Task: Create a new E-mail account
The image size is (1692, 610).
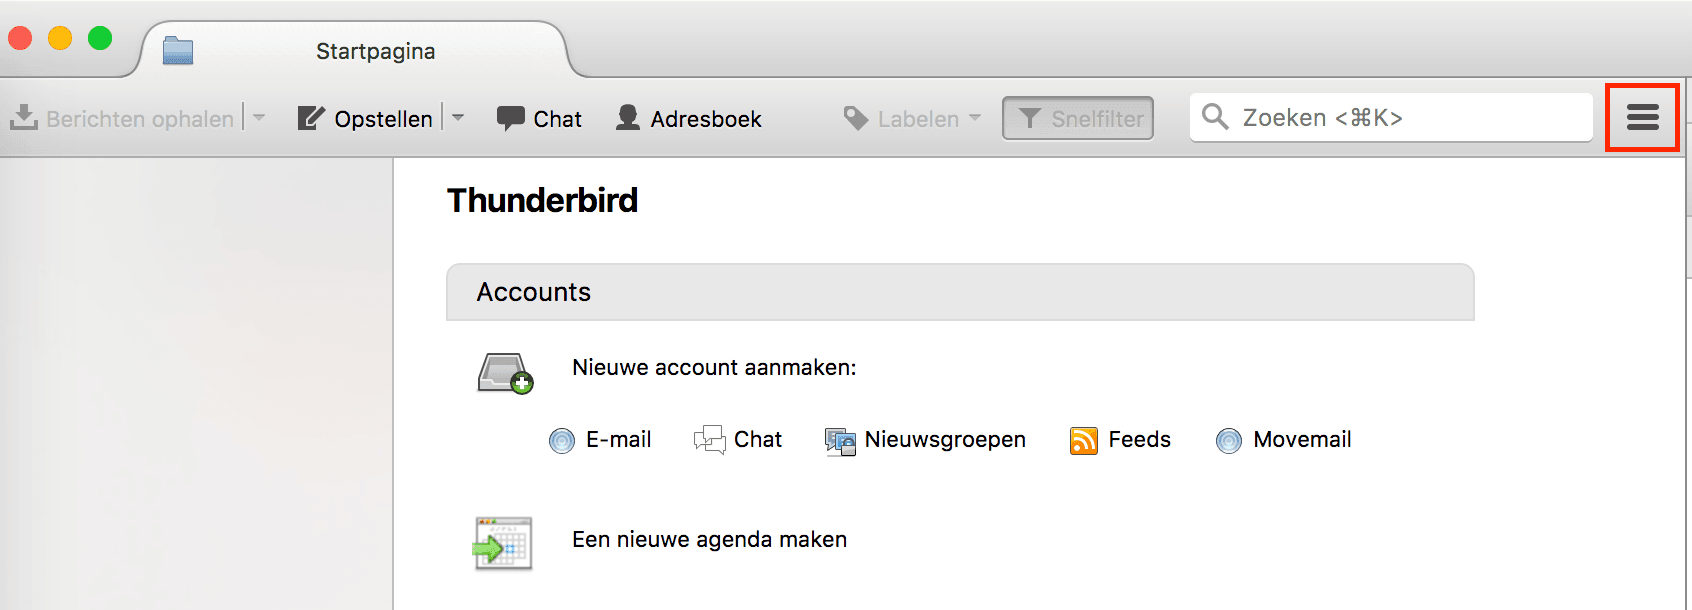Action: [601, 440]
